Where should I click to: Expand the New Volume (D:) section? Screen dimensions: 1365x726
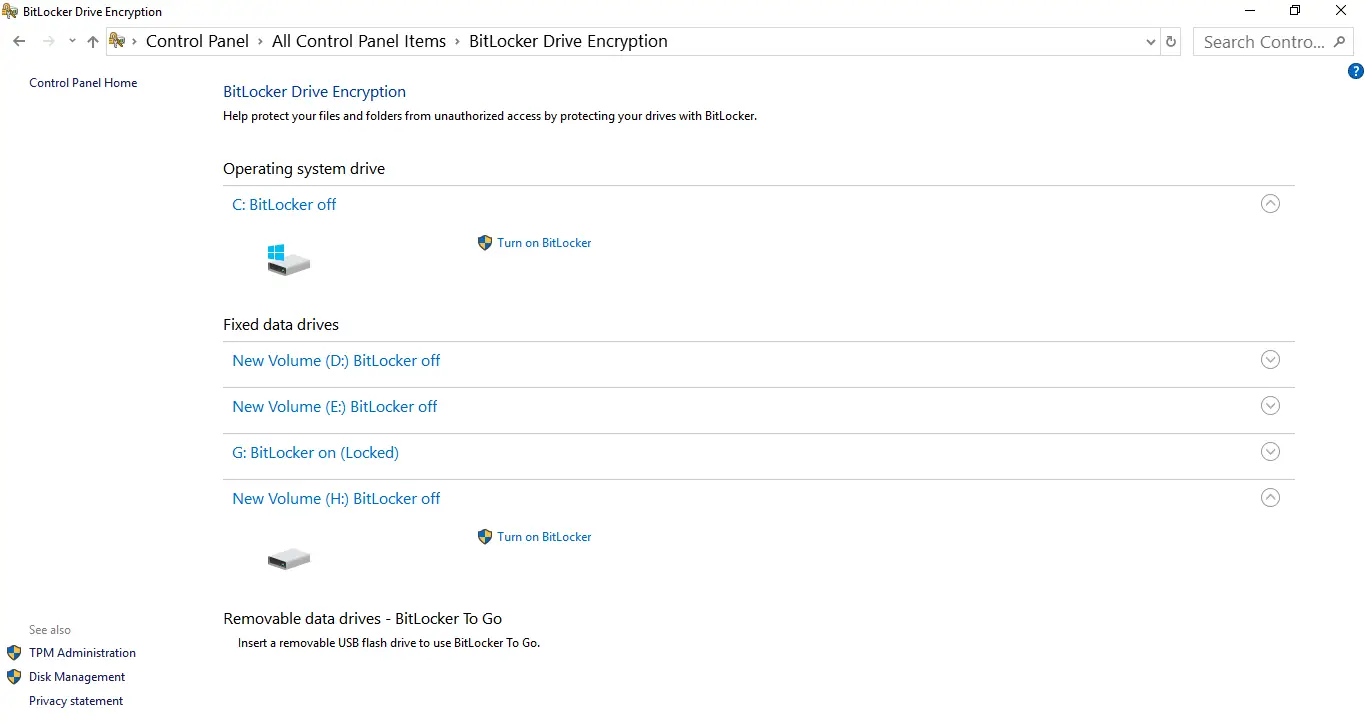pos(1270,359)
